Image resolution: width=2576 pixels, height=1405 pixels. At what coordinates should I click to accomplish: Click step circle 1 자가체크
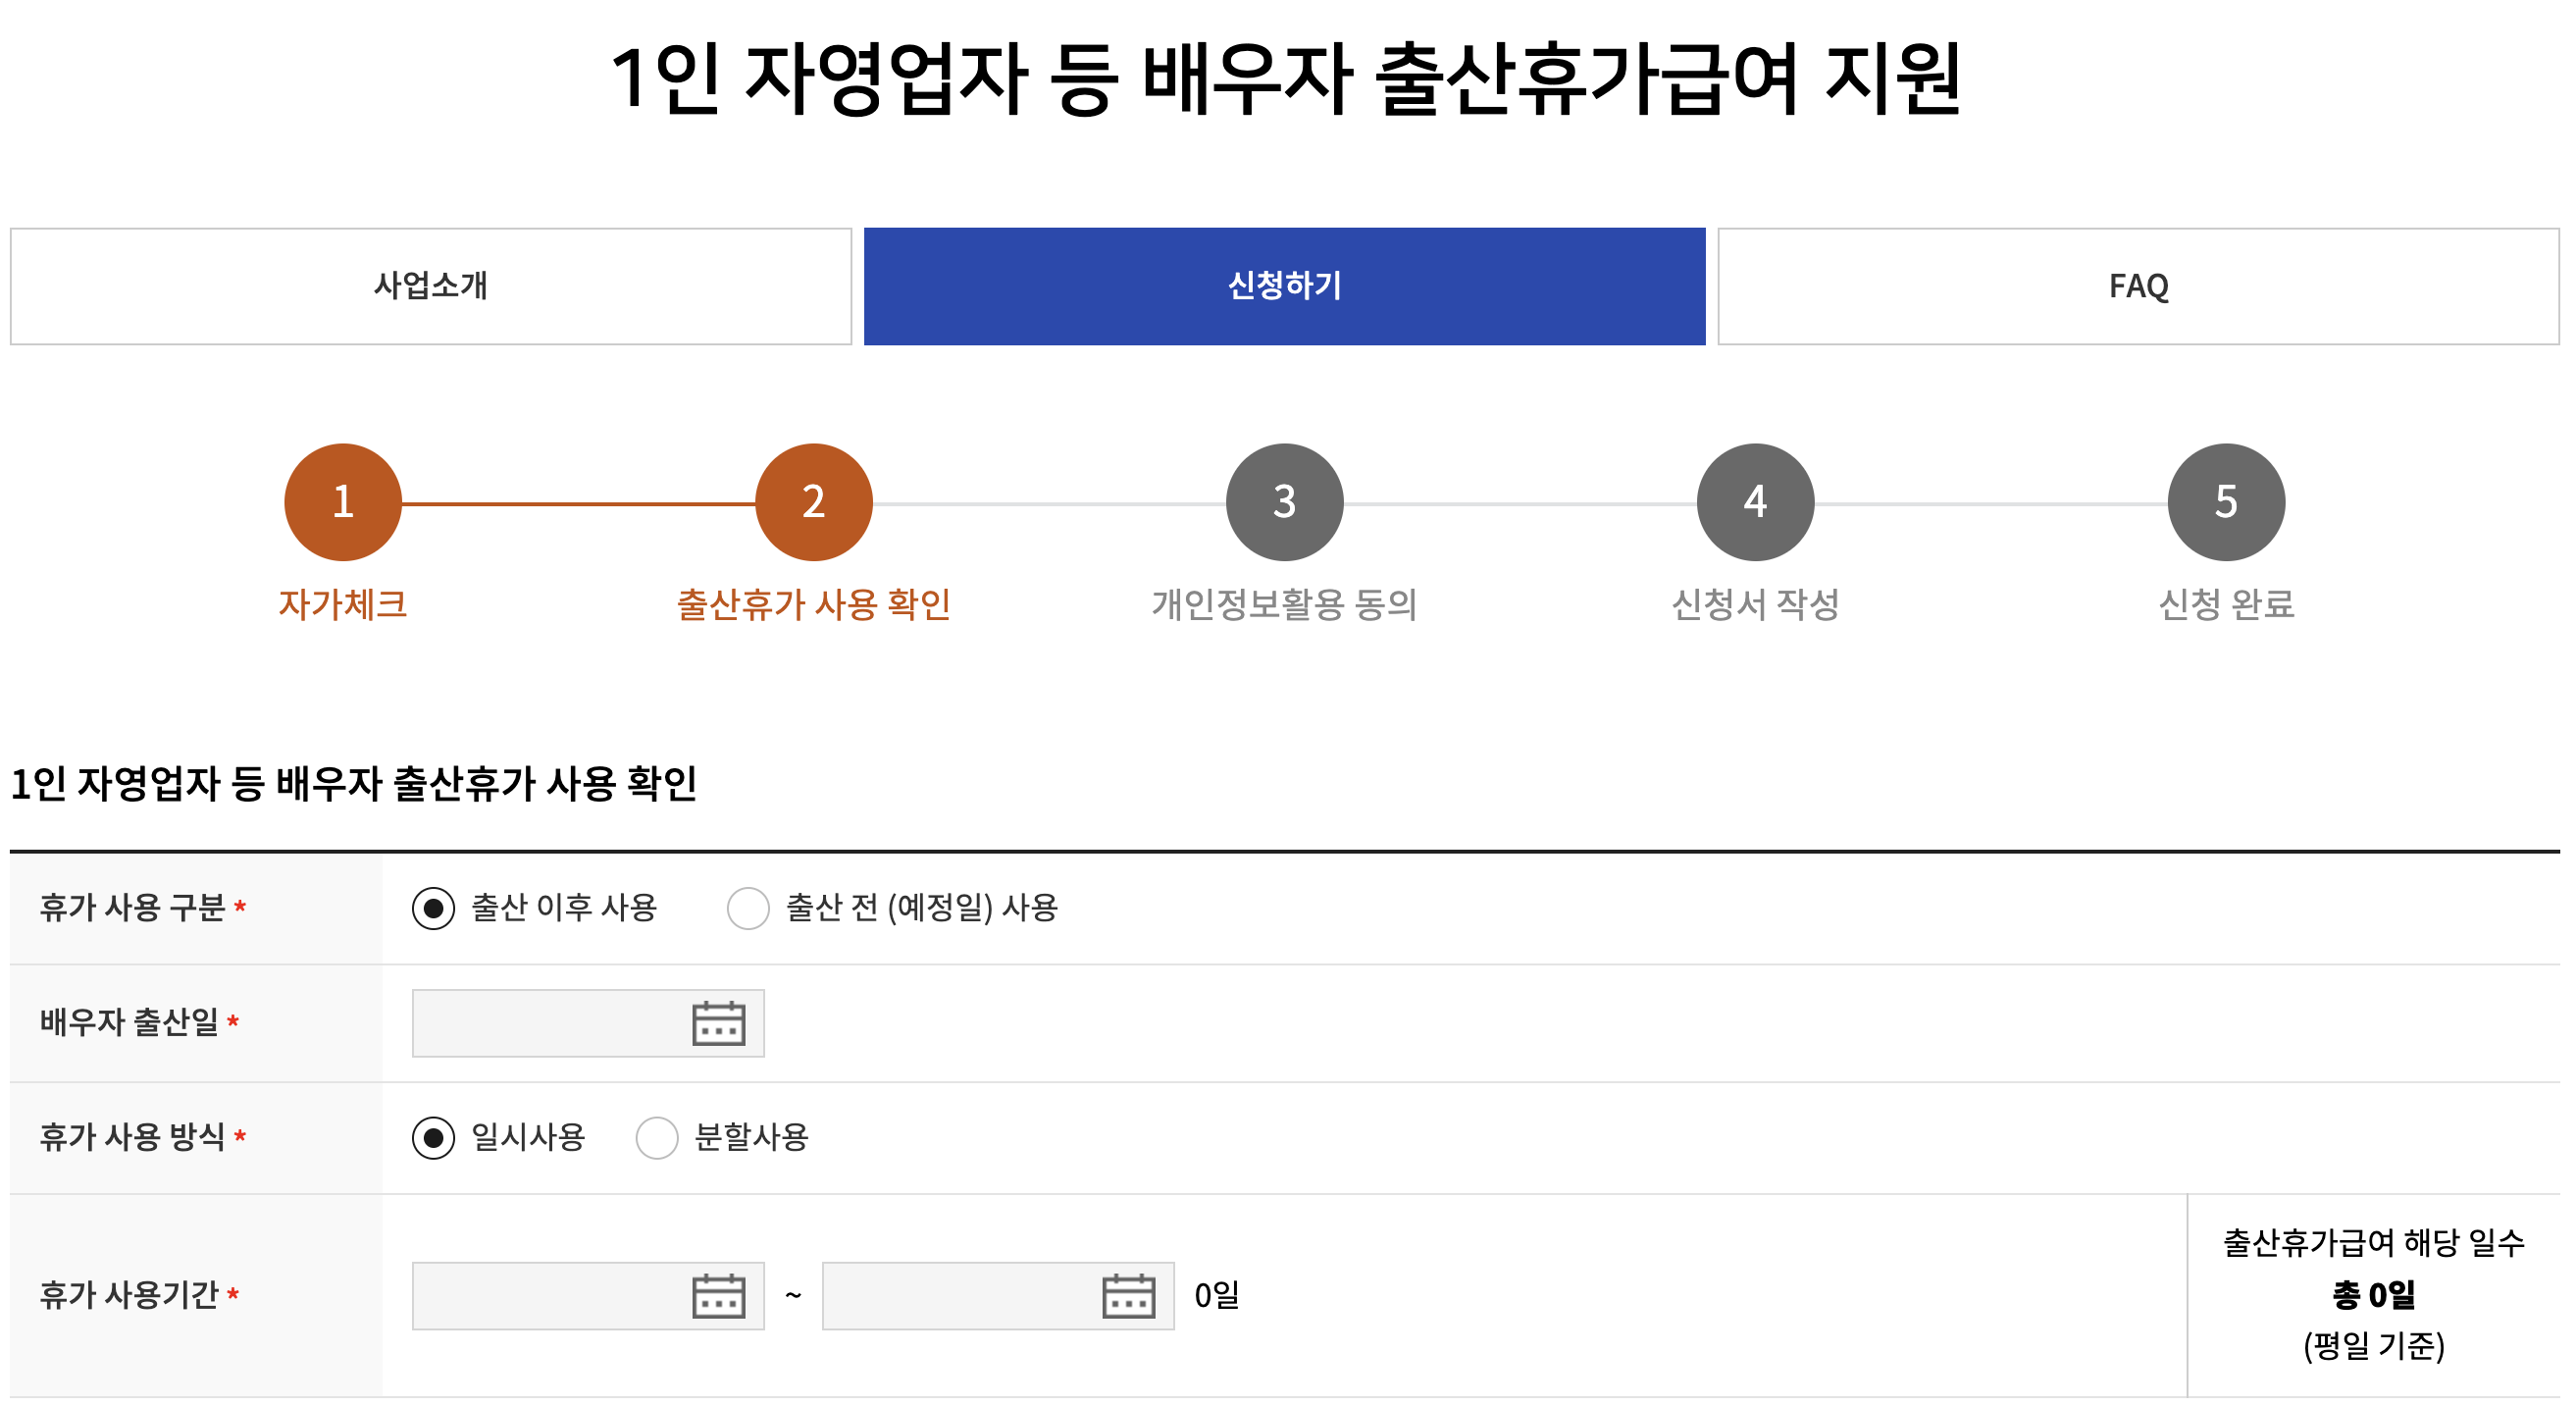pos(341,502)
